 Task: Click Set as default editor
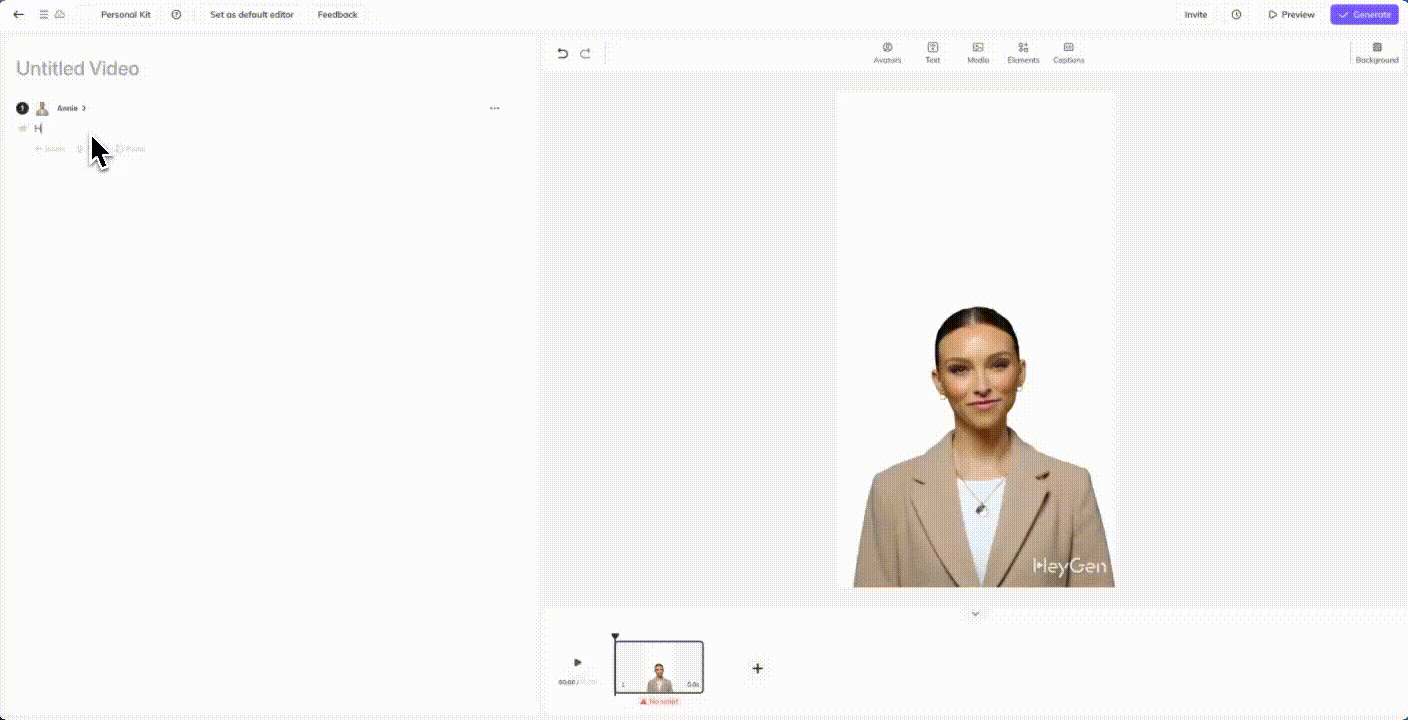pos(252,15)
